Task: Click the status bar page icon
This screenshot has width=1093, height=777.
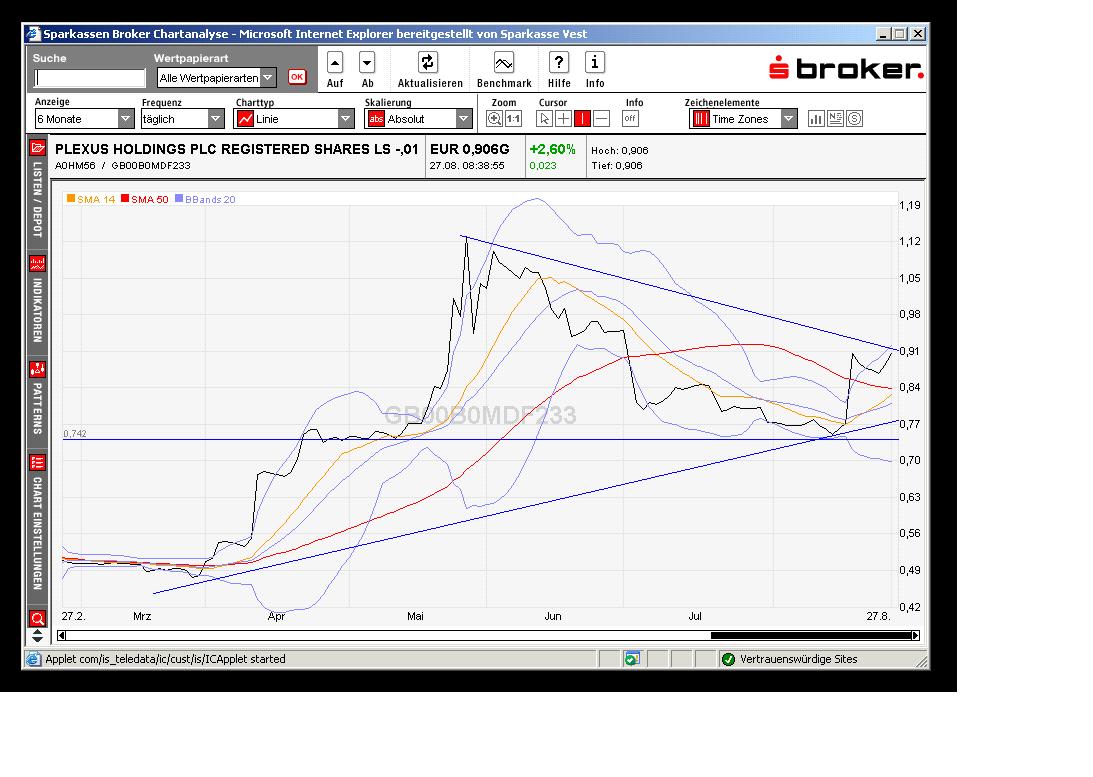Action: pos(33,659)
